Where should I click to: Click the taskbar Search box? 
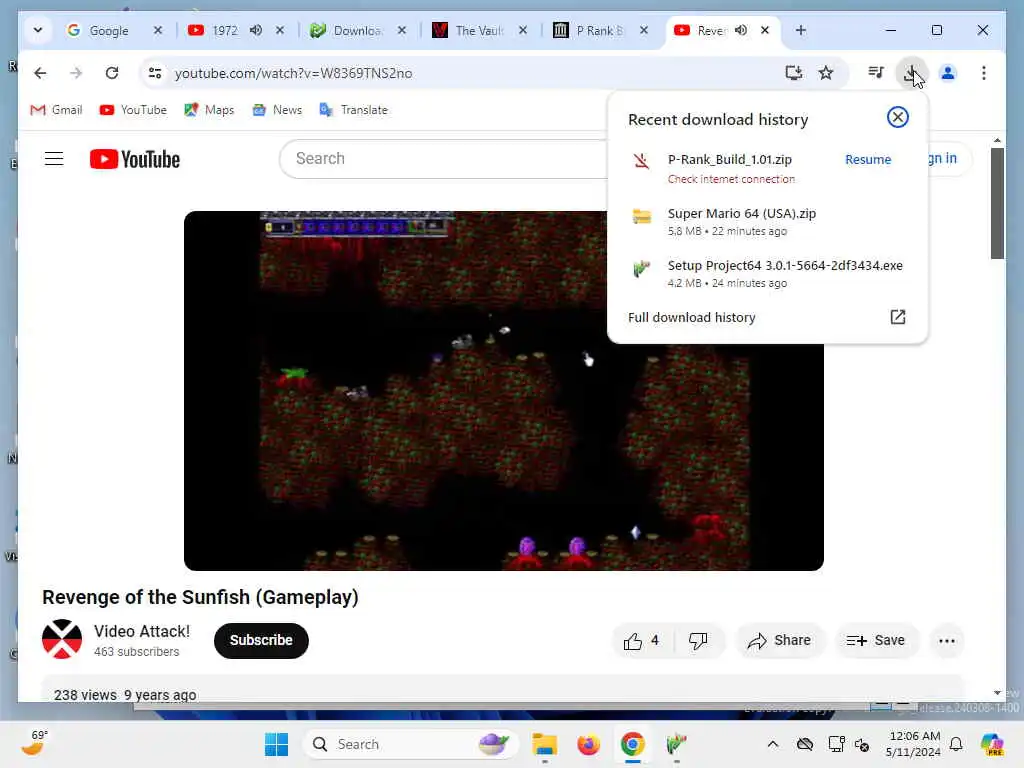[x=411, y=744]
